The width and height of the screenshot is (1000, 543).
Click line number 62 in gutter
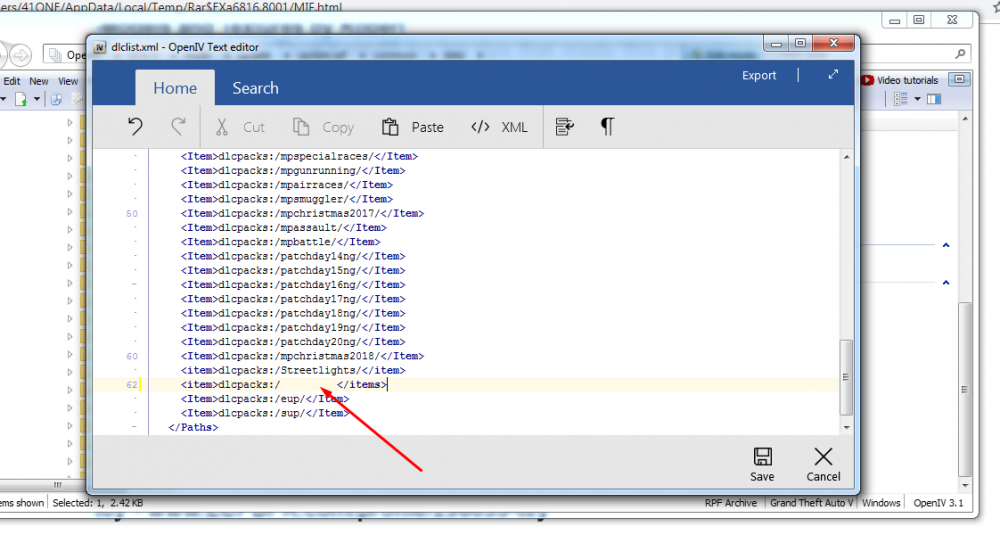coord(131,385)
